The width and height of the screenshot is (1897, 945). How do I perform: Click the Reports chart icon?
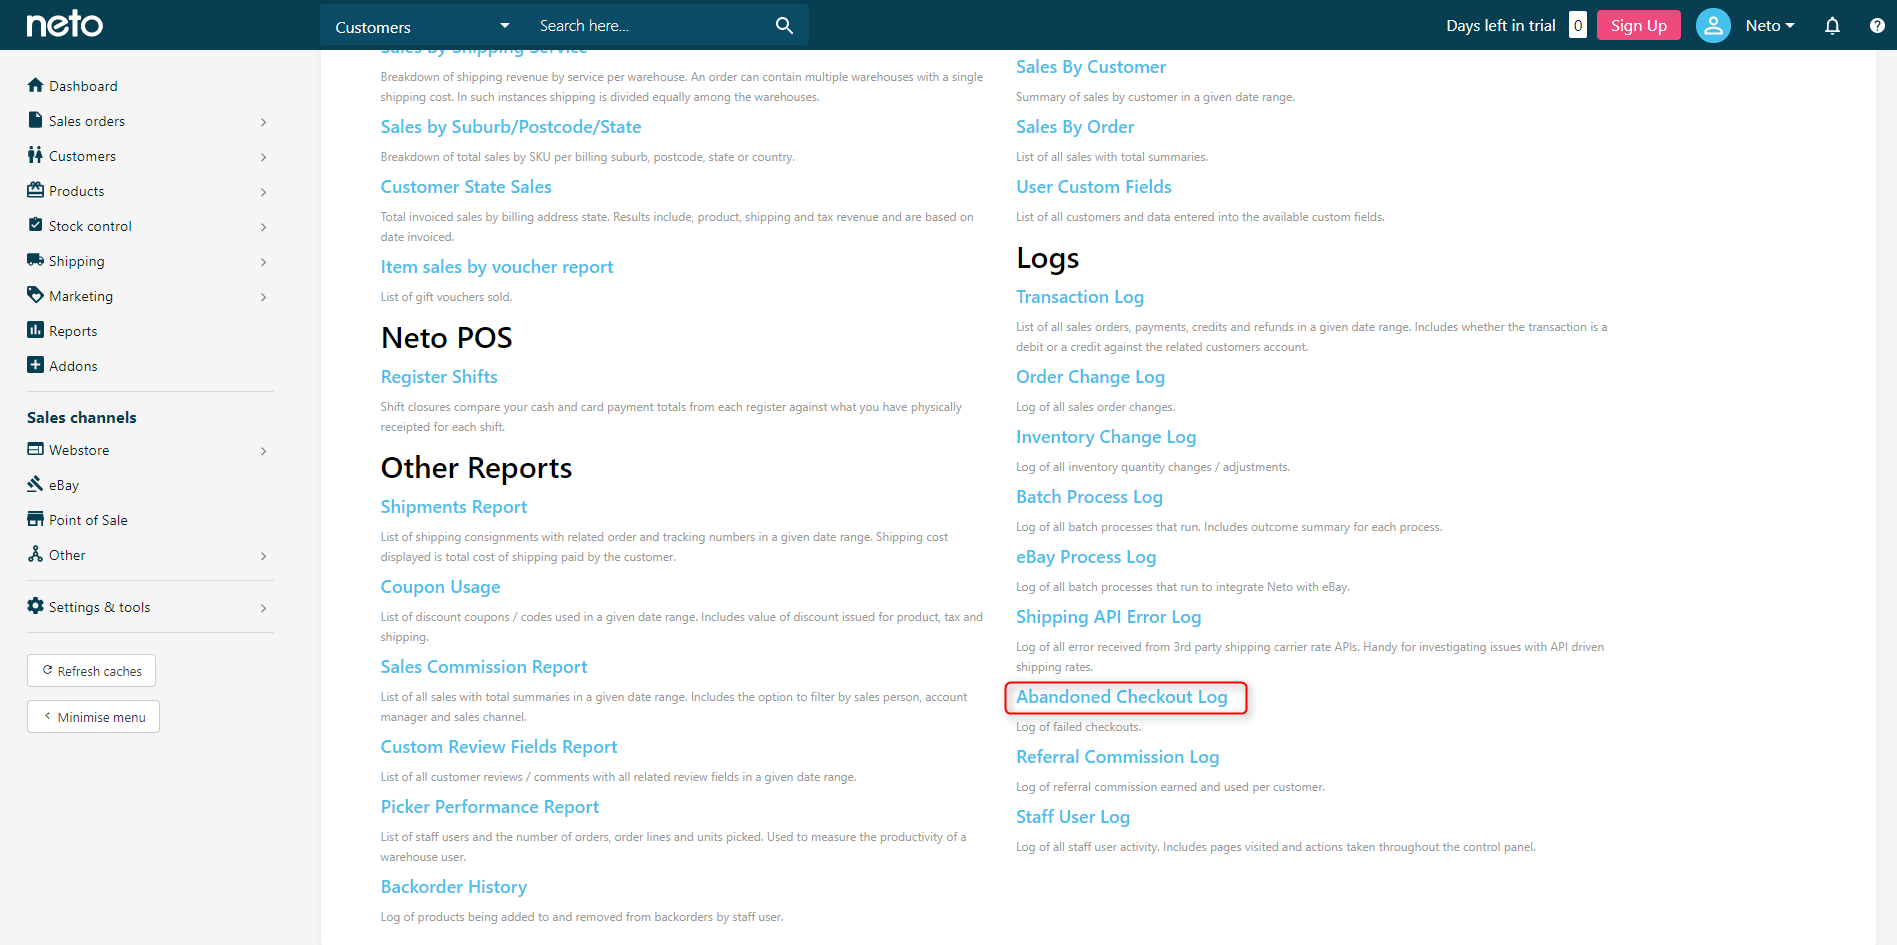pos(36,330)
